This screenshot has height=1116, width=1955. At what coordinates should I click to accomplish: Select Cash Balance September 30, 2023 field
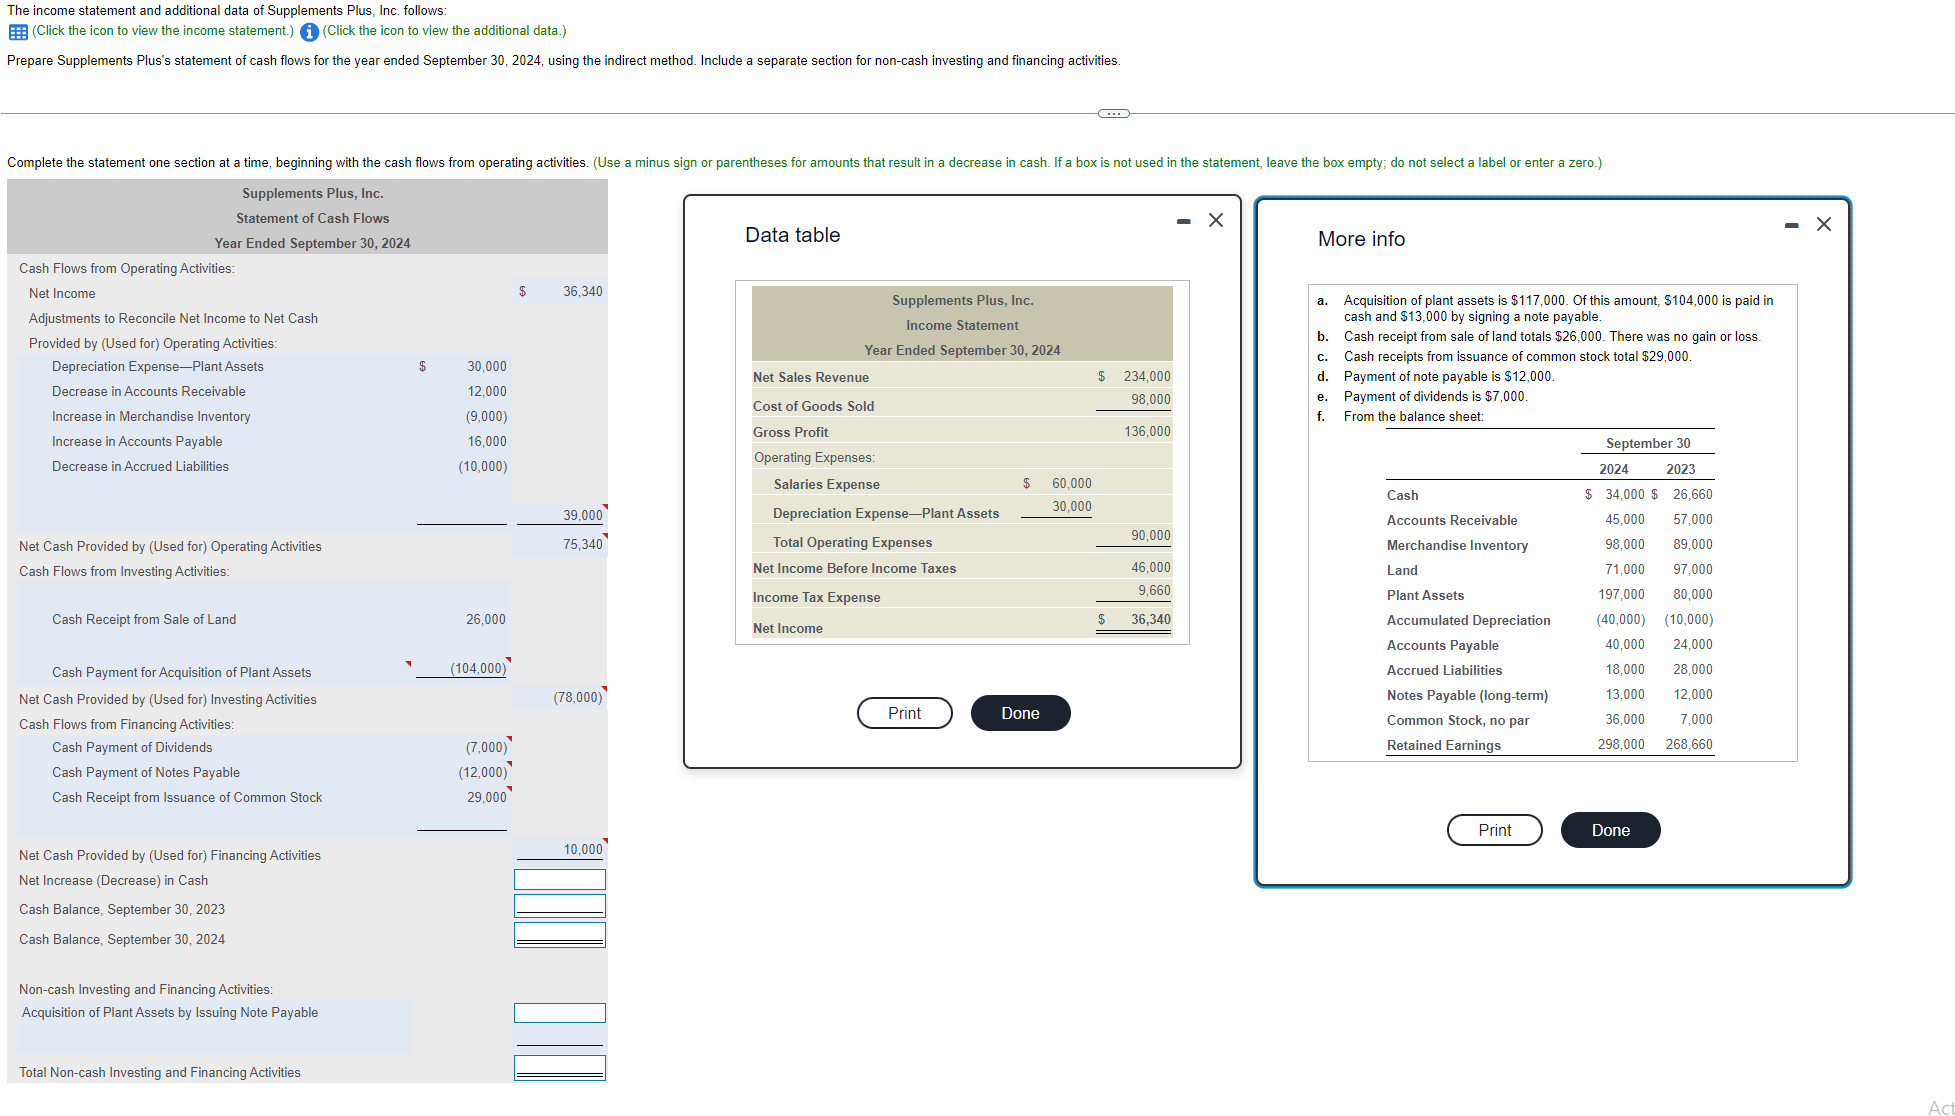(x=560, y=906)
